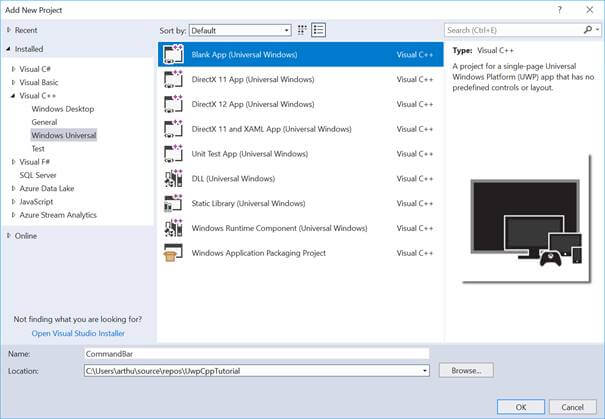Select Unit Test App (Universal Windows) text
605x419 pixels.
(250, 154)
